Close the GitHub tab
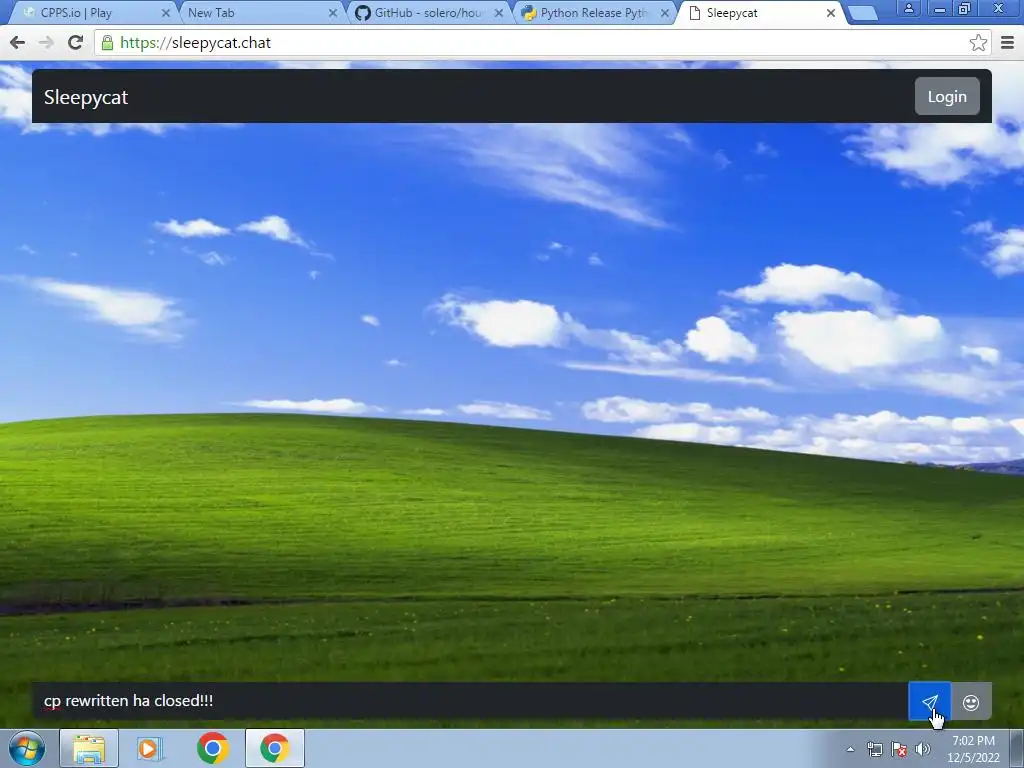The height and width of the screenshot is (768, 1024). click(x=499, y=13)
